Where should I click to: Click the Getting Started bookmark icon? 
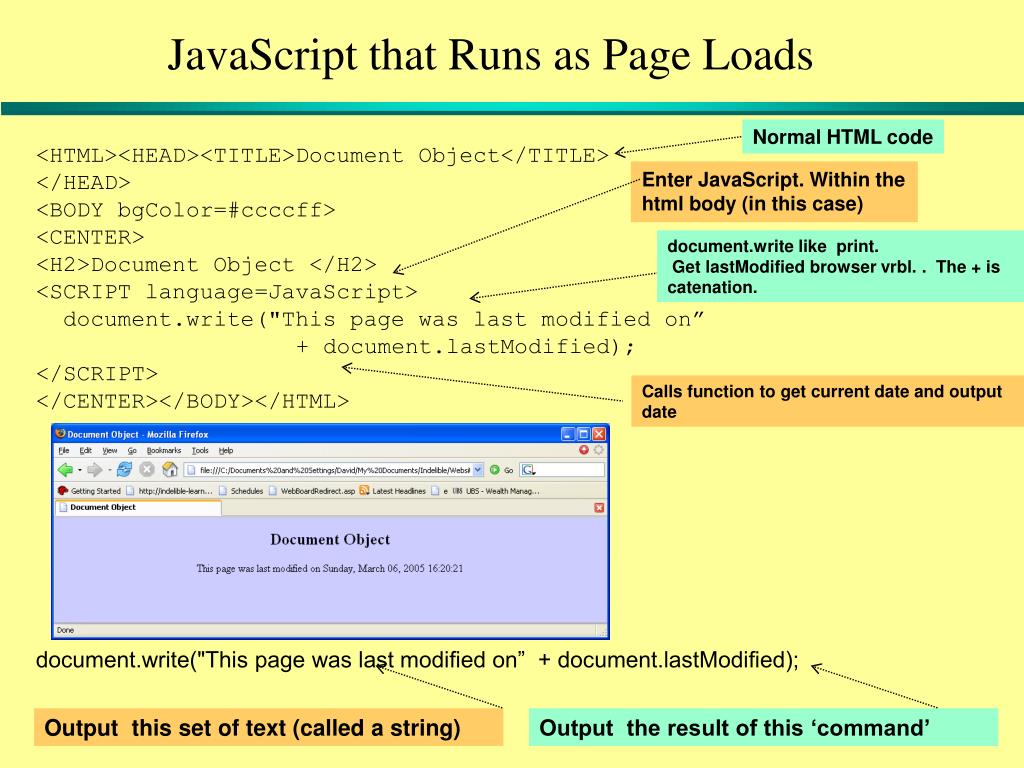(x=63, y=490)
